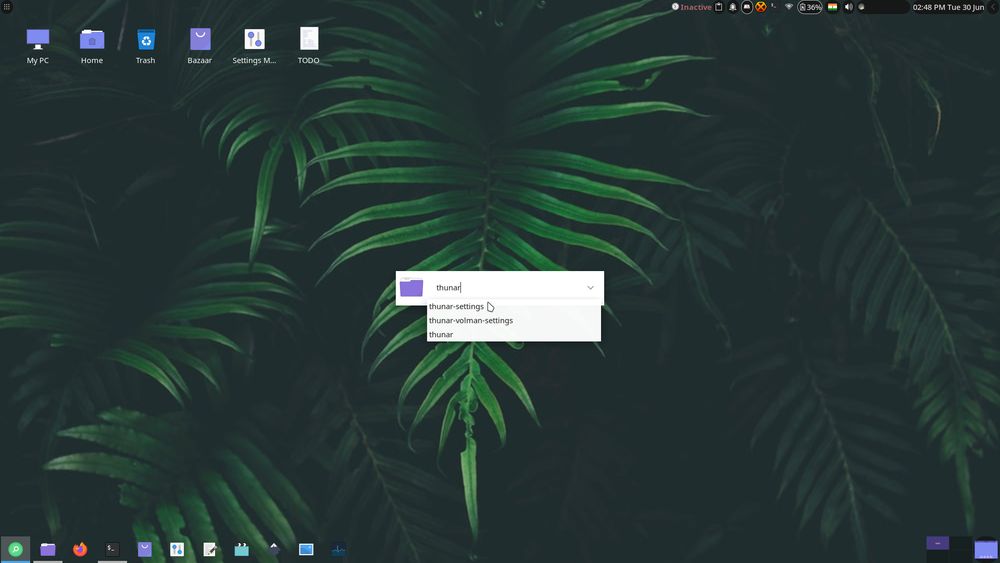Choose thunar-volman-settings in the autocomplete list
The width and height of the screenshot is (1000, 563).
471,321
